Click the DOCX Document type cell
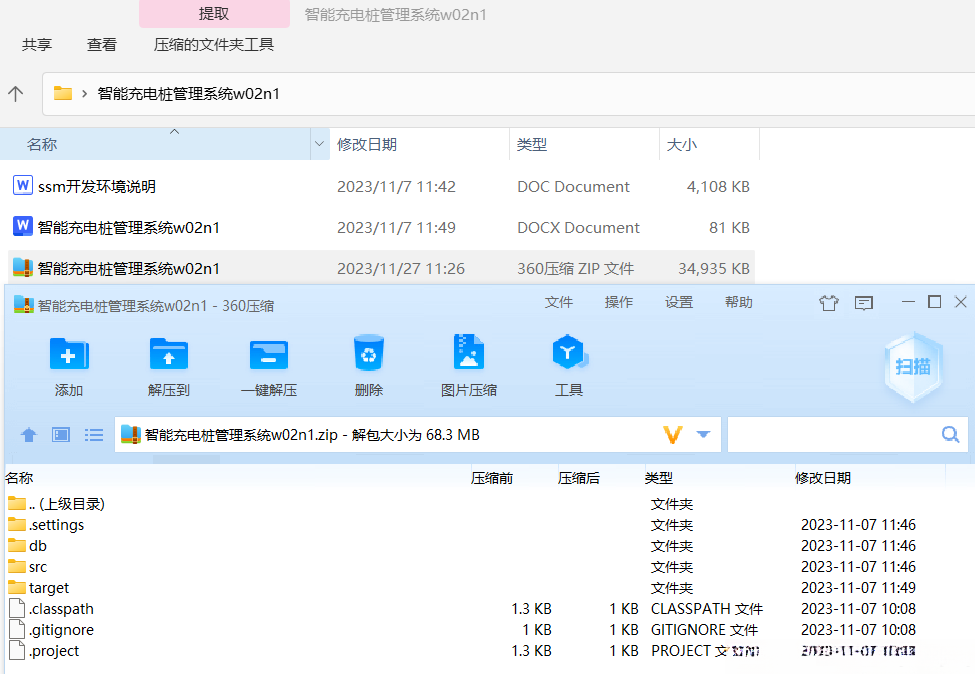The height and width of the screenshot is (674, 975). click(578, 228)
